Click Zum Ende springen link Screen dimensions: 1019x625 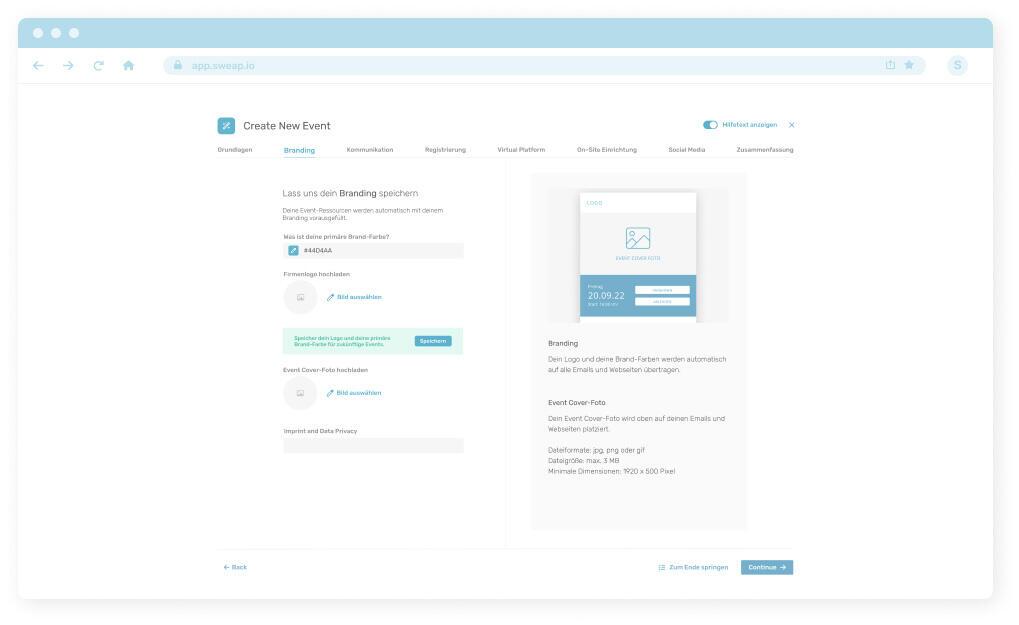[x=693, y=567]
